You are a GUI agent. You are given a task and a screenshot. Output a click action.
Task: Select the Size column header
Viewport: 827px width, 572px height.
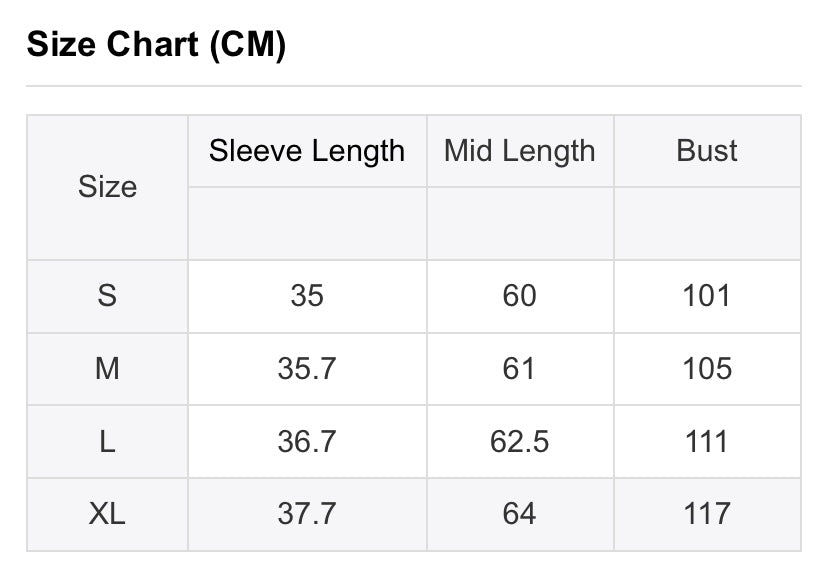108,187
